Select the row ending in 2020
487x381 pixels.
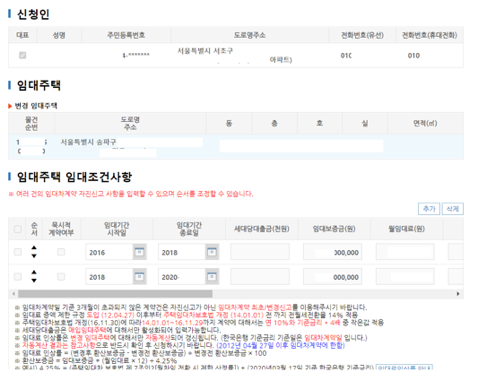(x=18, y=277)
